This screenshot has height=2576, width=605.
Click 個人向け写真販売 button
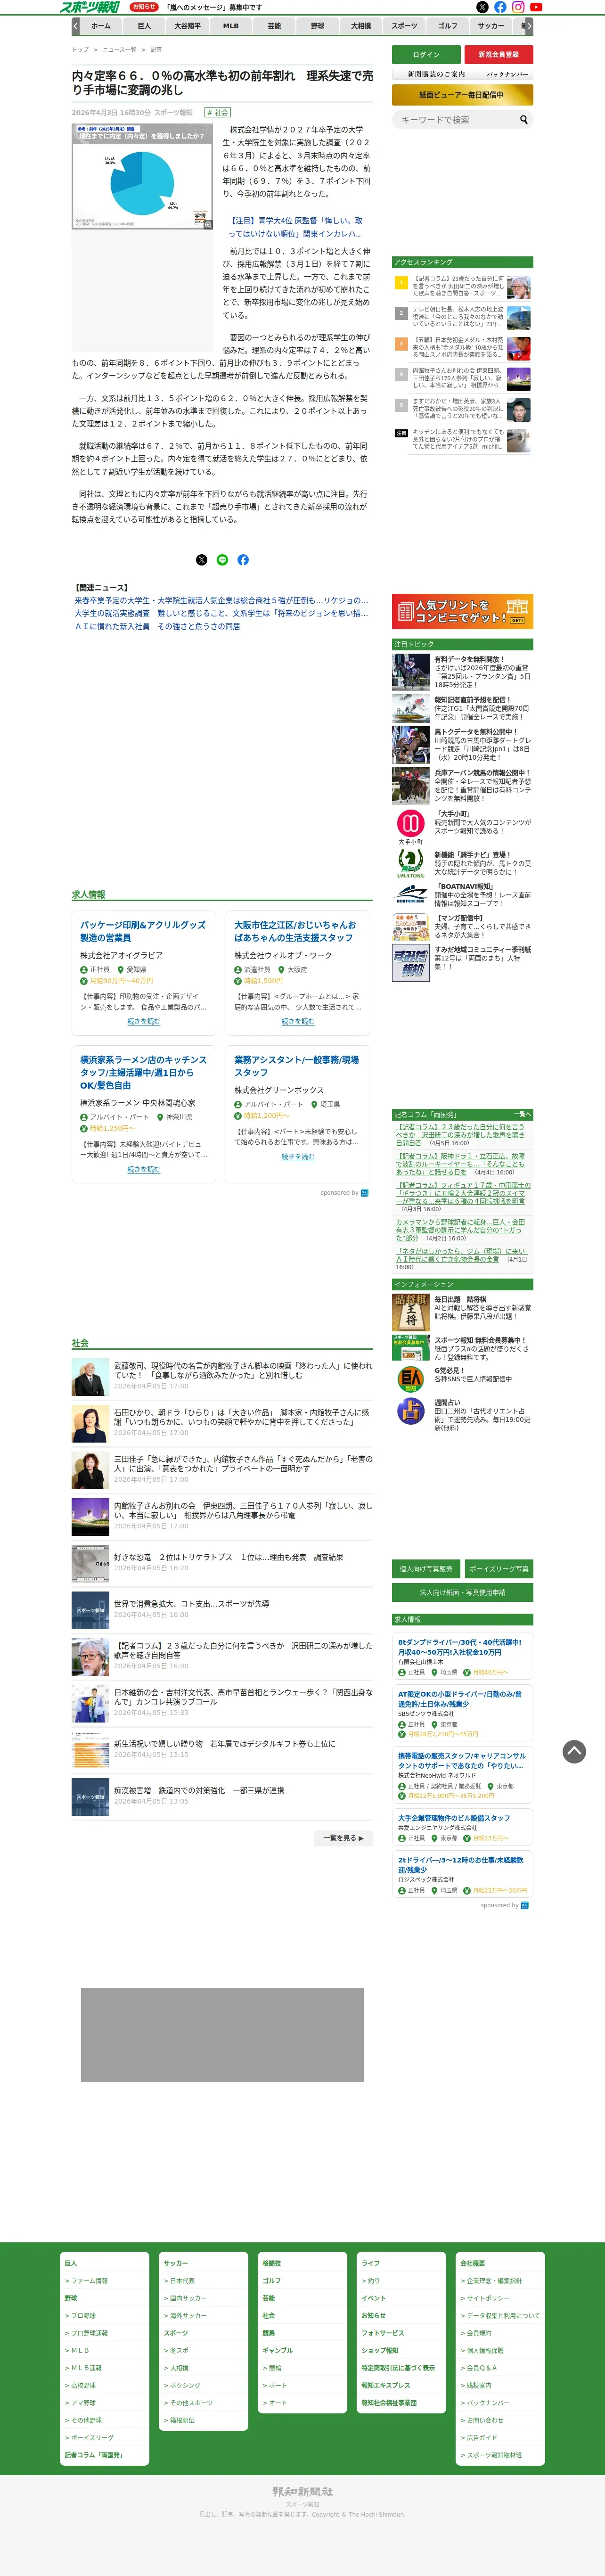pyautogui.click(x=426, y=1569)
